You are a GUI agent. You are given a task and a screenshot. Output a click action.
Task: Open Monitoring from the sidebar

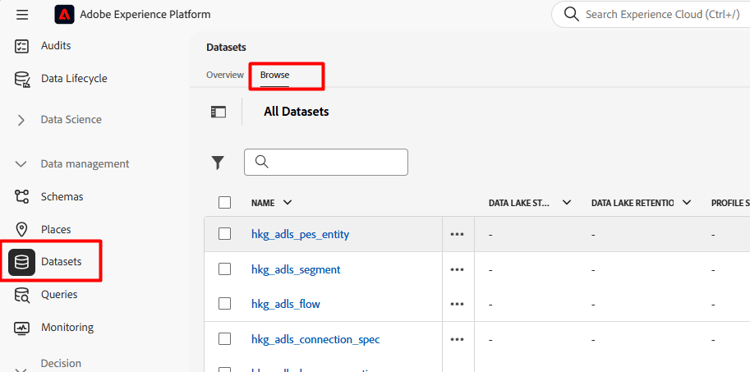point(67,328)
